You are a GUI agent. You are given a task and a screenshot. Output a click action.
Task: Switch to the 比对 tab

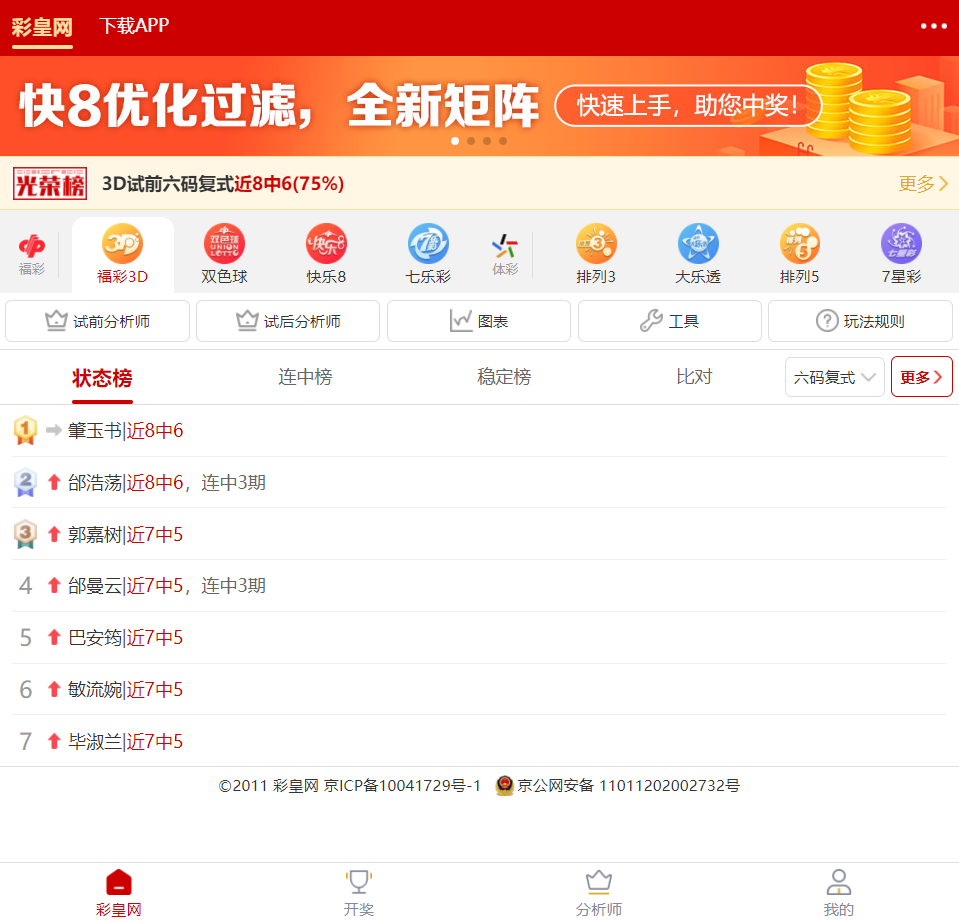pos(694,377)
